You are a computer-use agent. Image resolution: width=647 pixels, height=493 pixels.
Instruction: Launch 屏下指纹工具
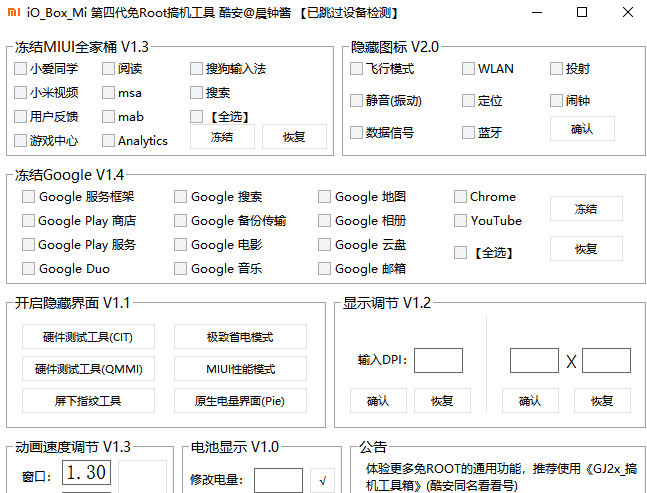tap(88, 401)
